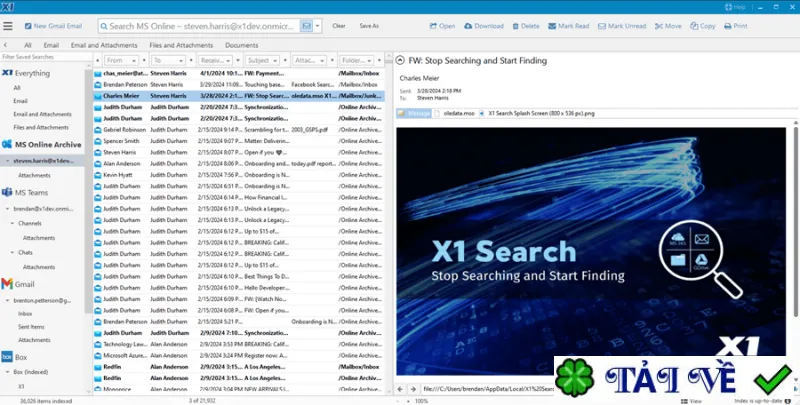The height and width of the screenshot is (405, 800).
Task: Click the Save As button
Action: pyautogui.click(x=369, y=26)
